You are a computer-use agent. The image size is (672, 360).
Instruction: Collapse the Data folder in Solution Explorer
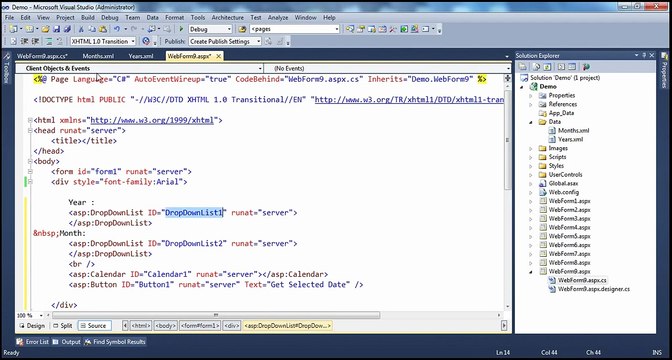pos(531,122)
